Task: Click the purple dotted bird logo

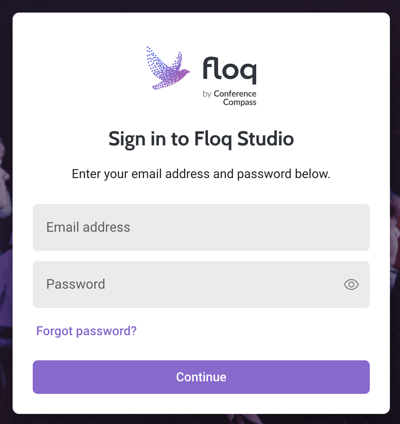Action: point(168,68)
